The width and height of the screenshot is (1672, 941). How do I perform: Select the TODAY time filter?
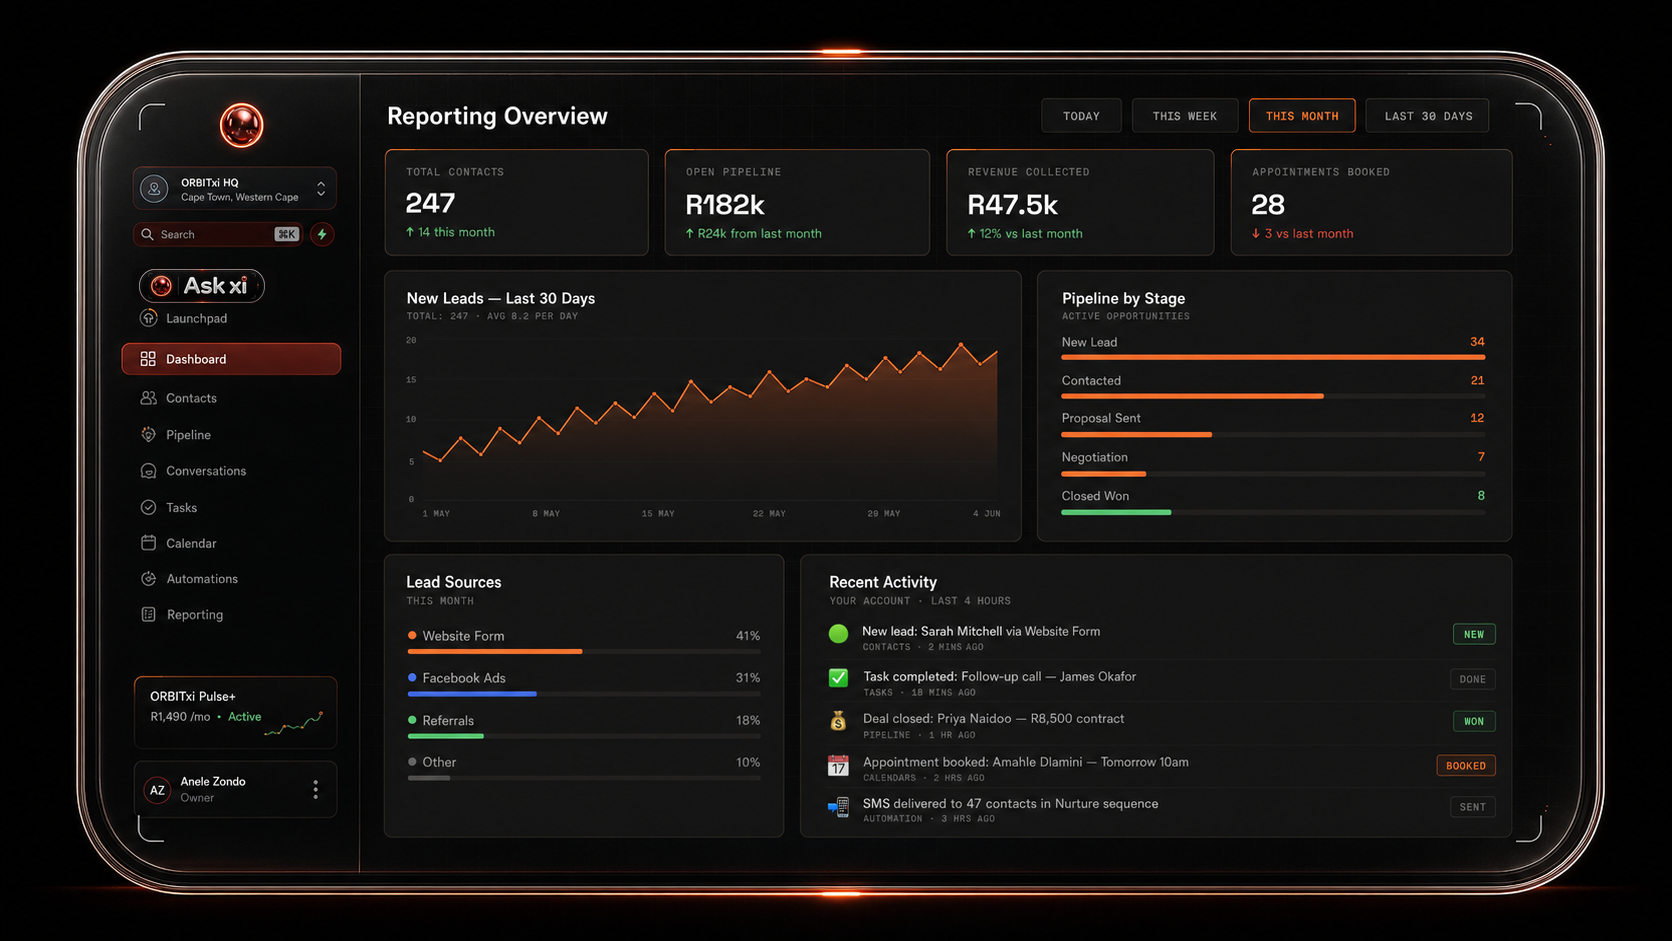(x=1081, y=116)
